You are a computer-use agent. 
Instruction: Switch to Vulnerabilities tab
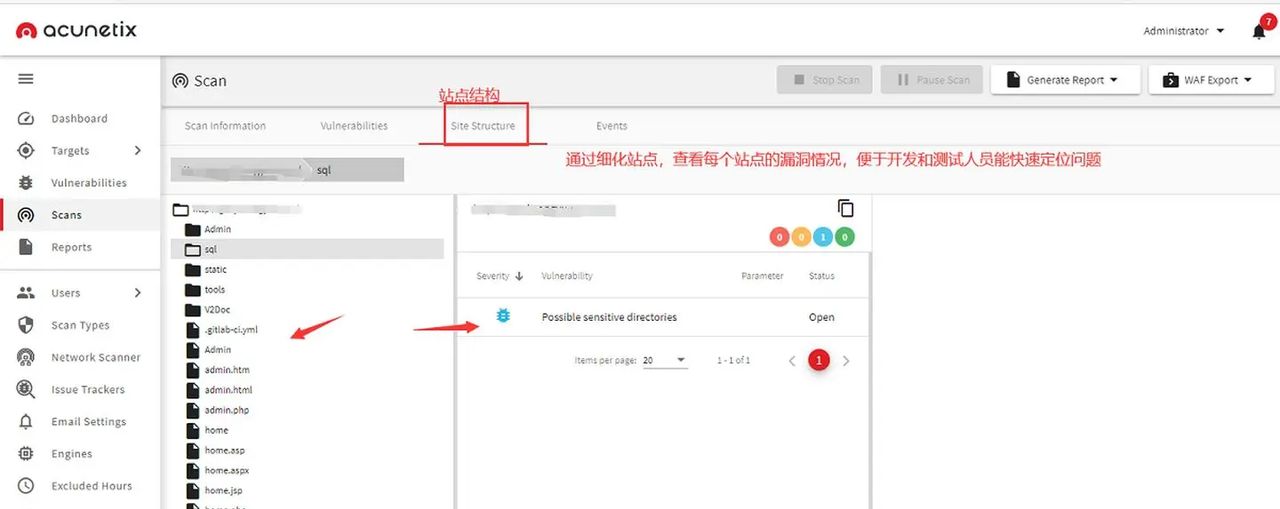point(354,126)
